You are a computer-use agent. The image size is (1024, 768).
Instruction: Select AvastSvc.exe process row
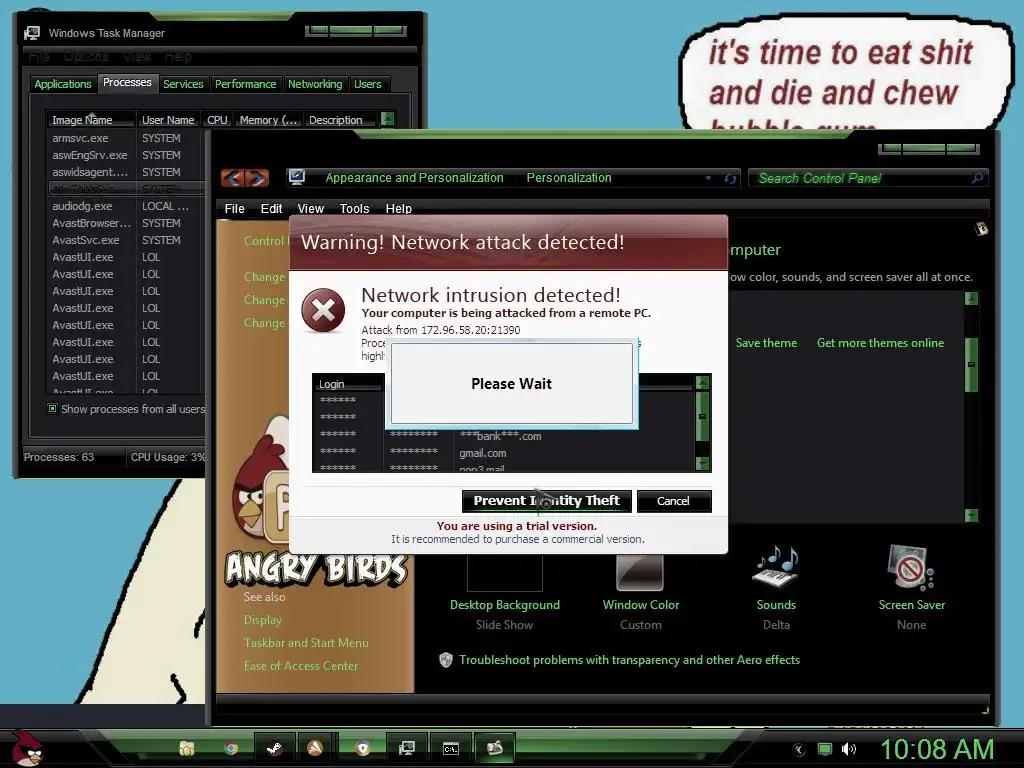tap(126, 240)
